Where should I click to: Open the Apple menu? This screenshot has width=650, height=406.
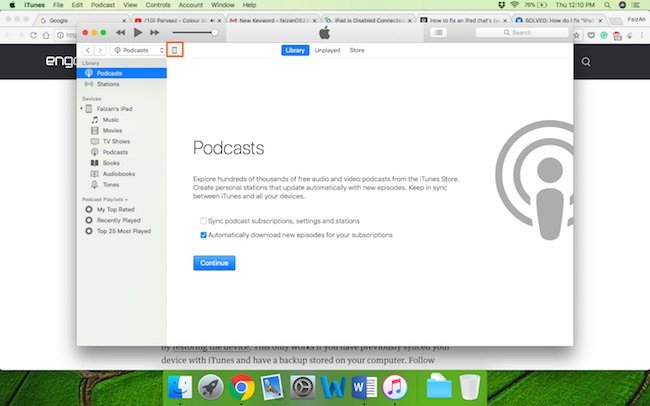coord(12,5)
